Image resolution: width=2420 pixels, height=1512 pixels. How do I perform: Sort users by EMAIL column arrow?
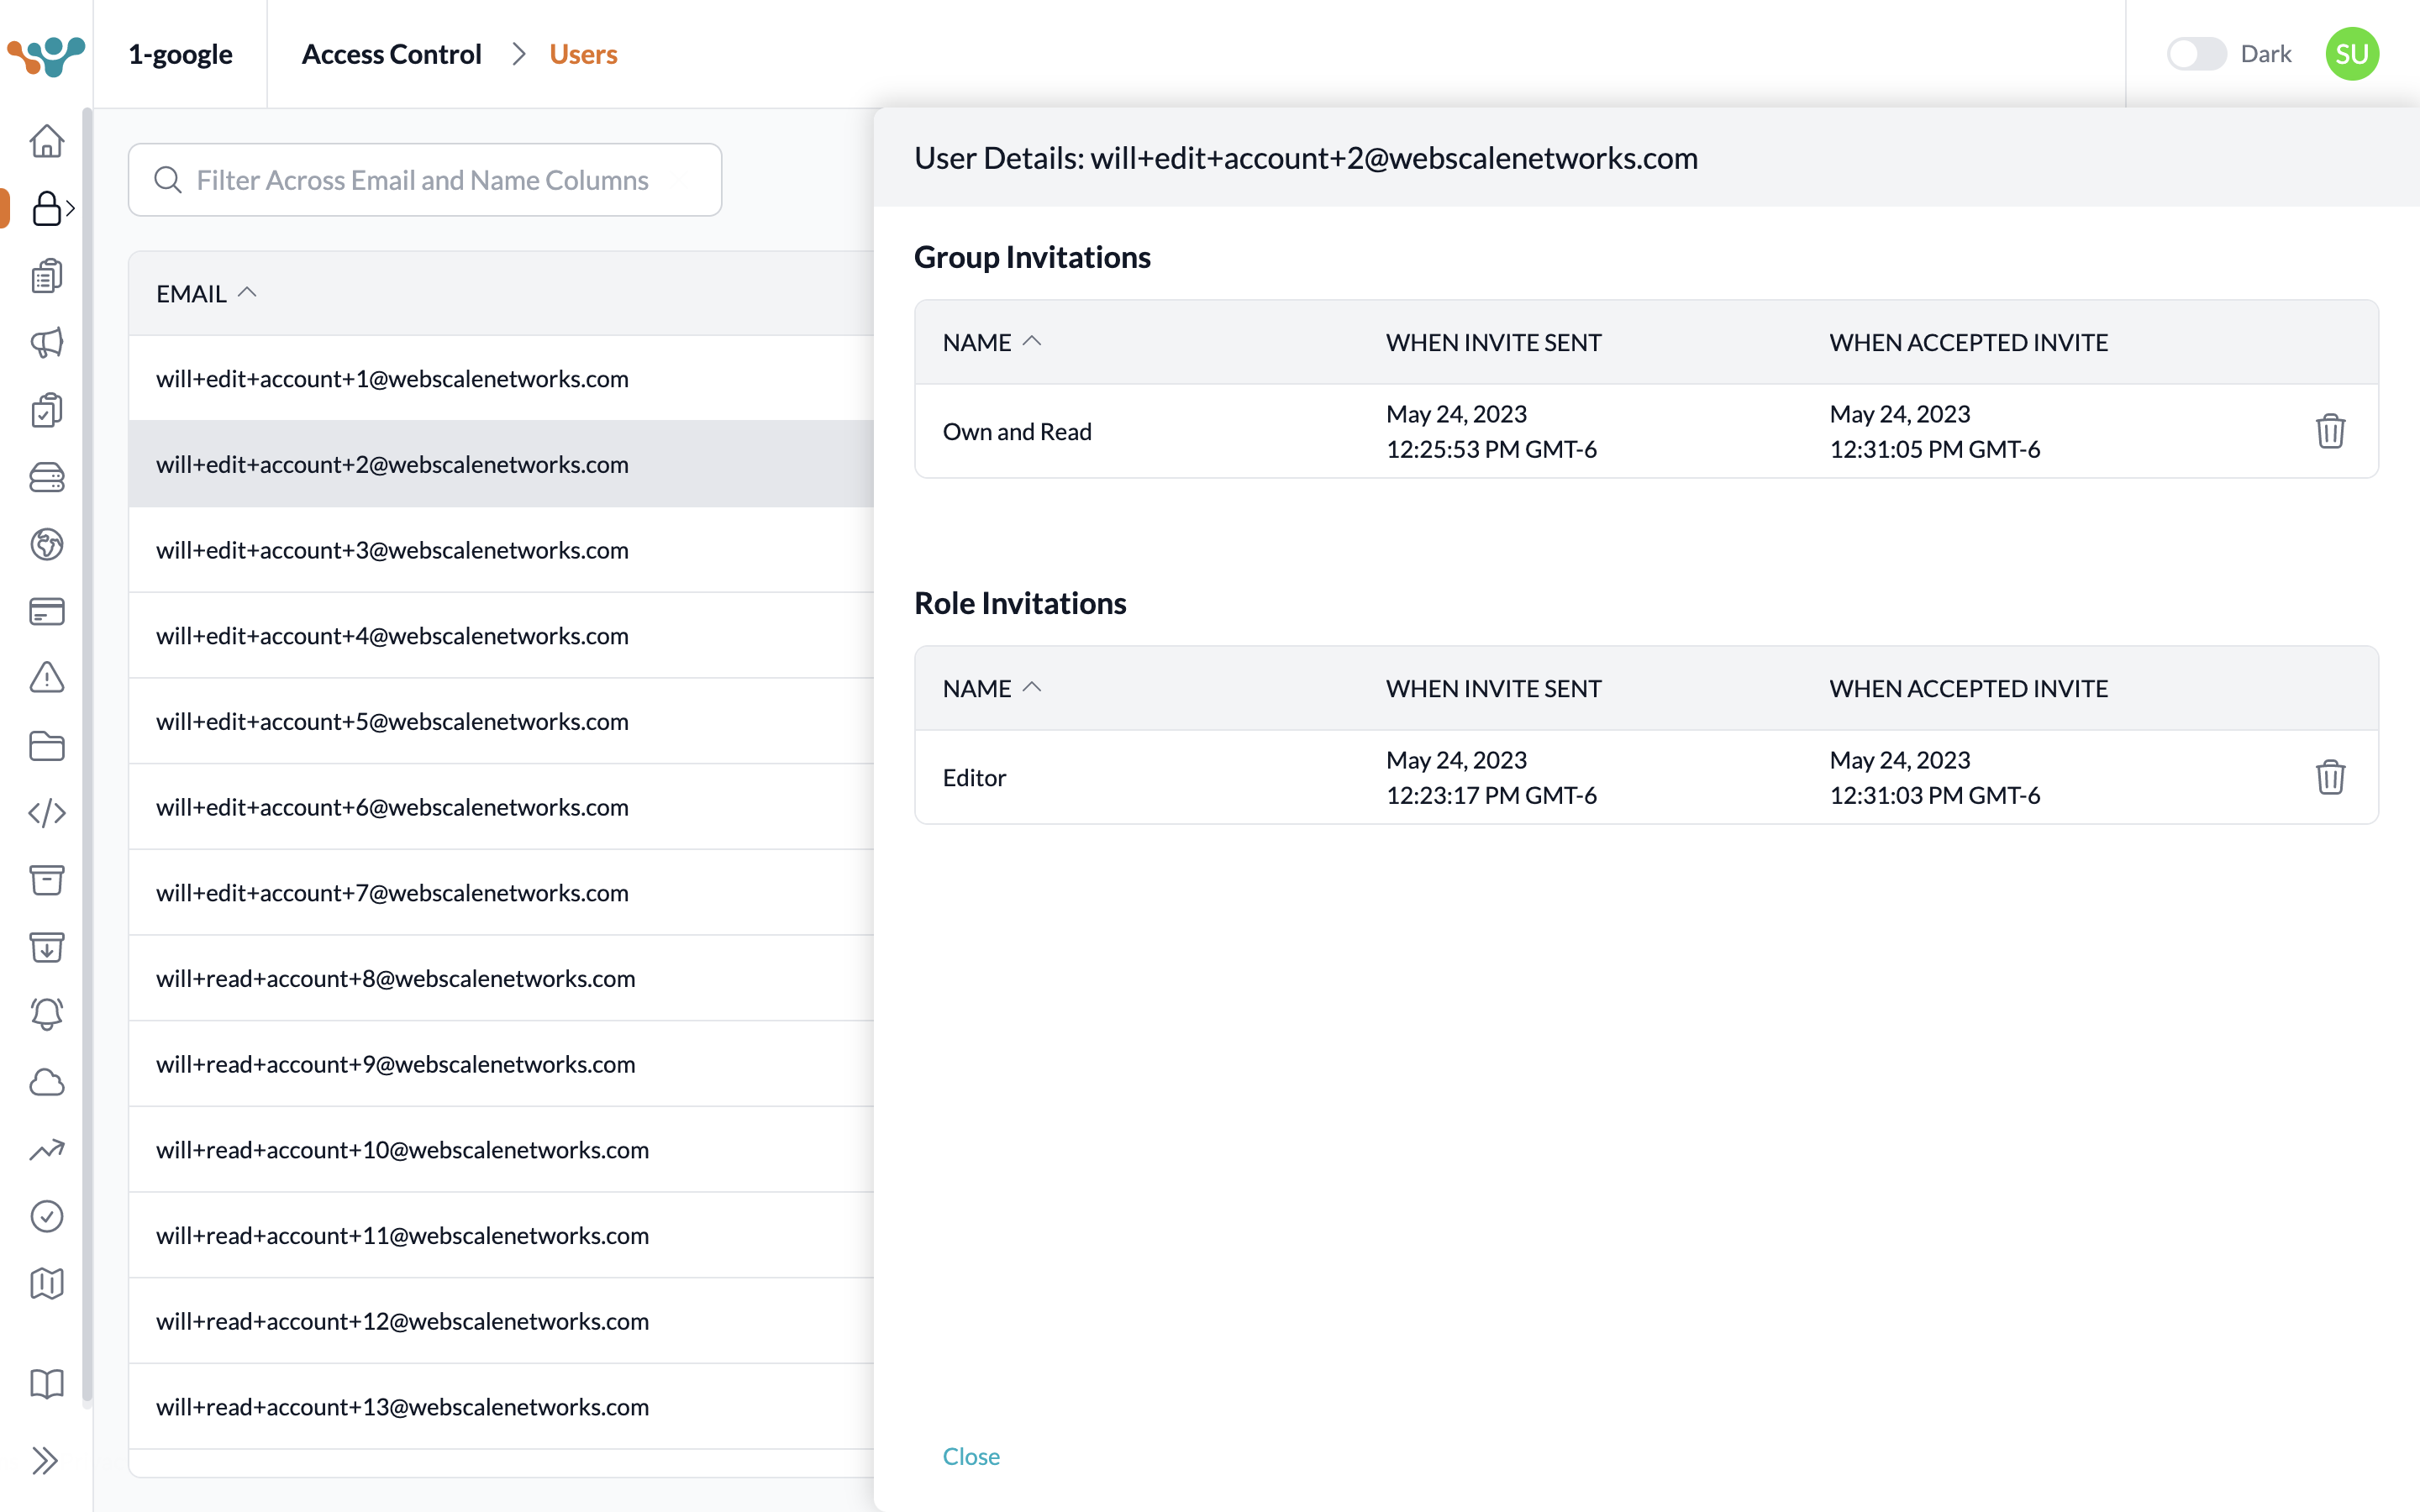pyautogui.click(x=247, y=293)
